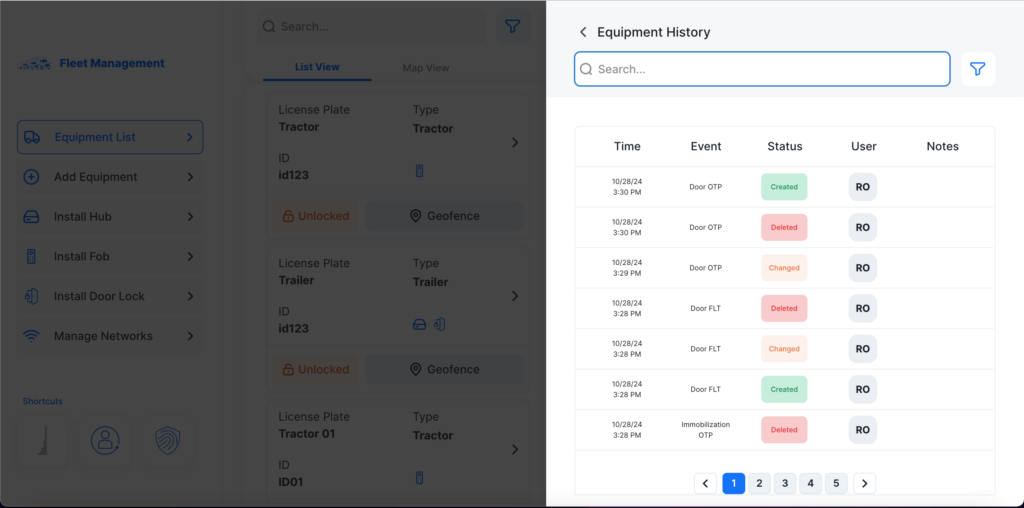Select the List View tab

coord(317,68)
